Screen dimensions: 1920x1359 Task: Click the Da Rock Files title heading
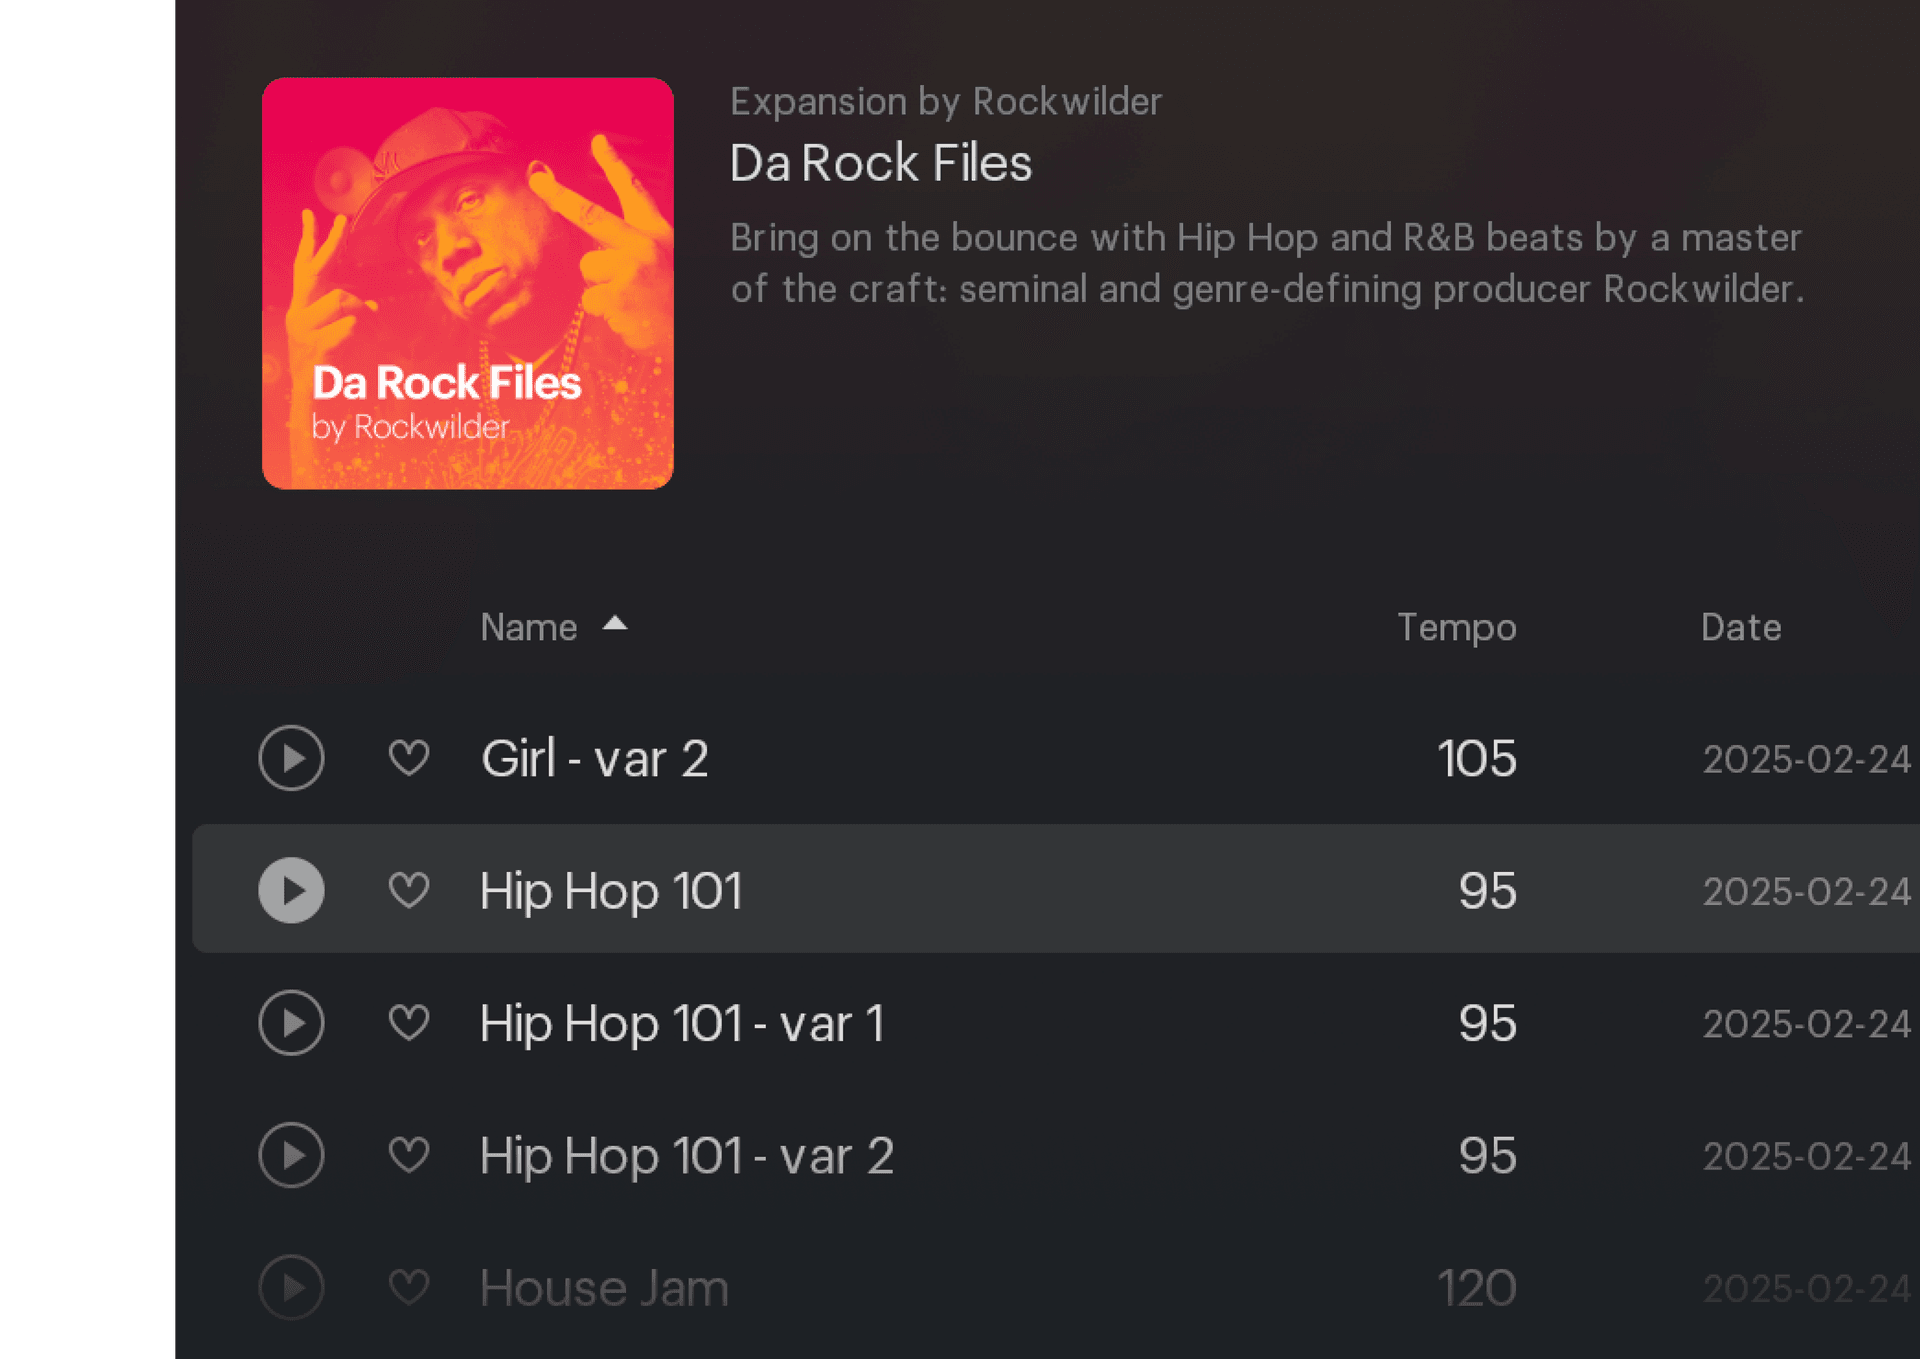pos(880,163)
